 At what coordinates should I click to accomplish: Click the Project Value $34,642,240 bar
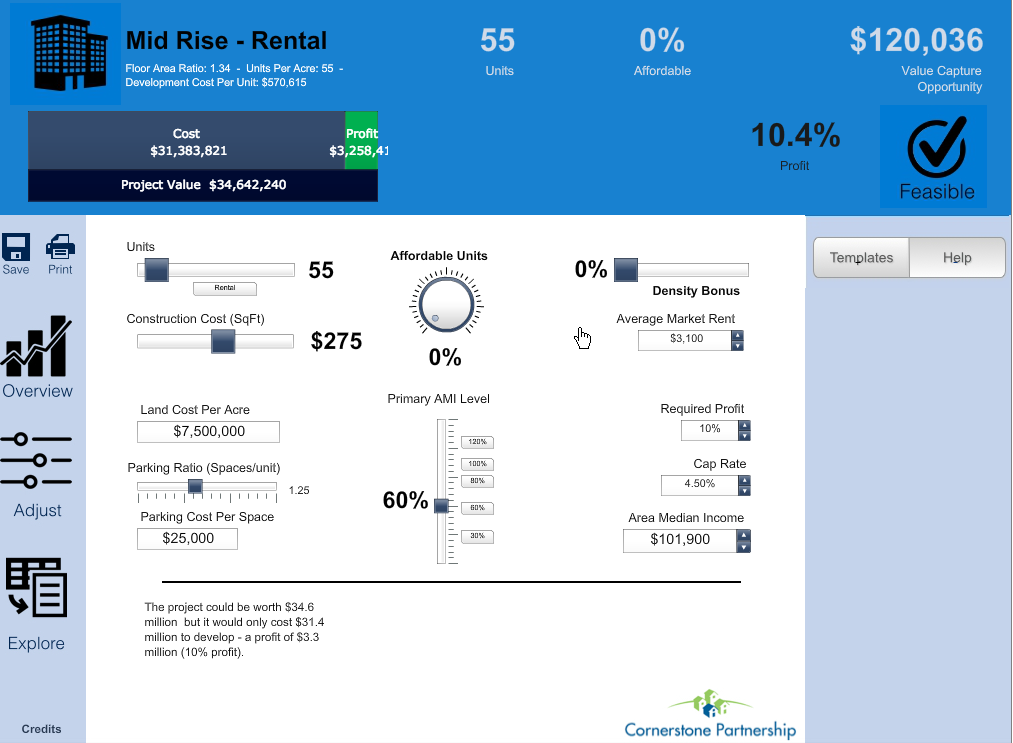203,185
